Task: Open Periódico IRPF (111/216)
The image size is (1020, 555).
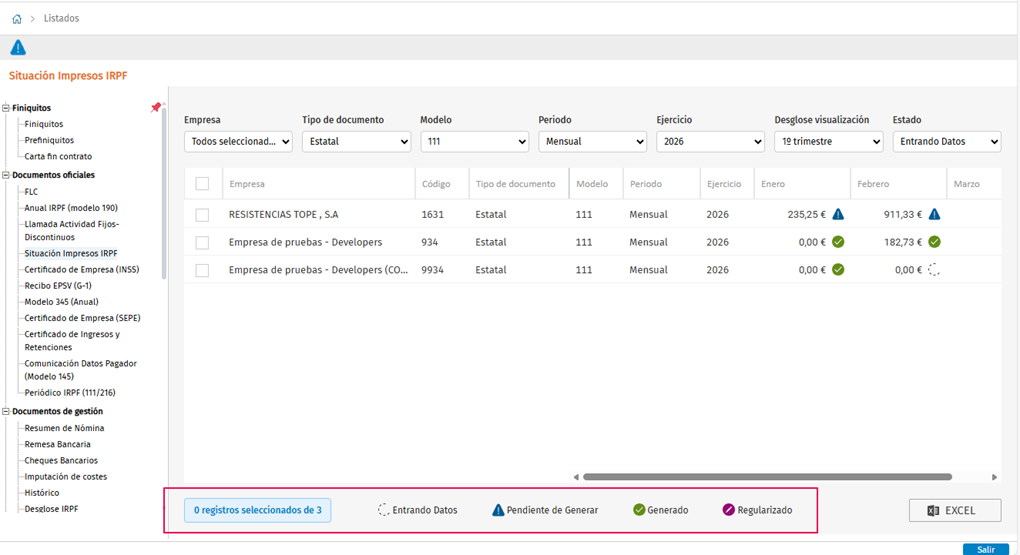Action: pyautogui.click(x=70, y=393)
